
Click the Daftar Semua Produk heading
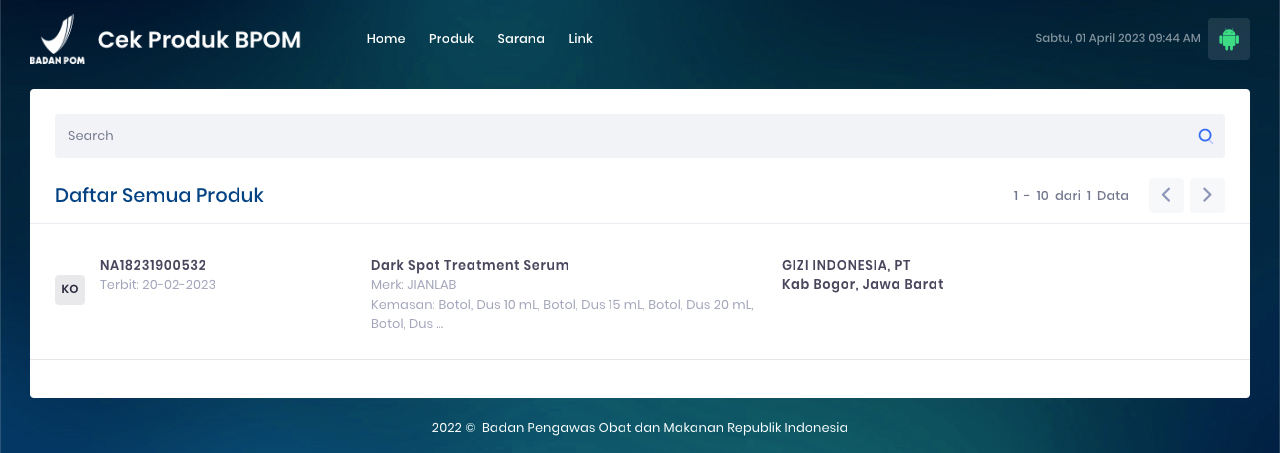[x=159, y=195]
